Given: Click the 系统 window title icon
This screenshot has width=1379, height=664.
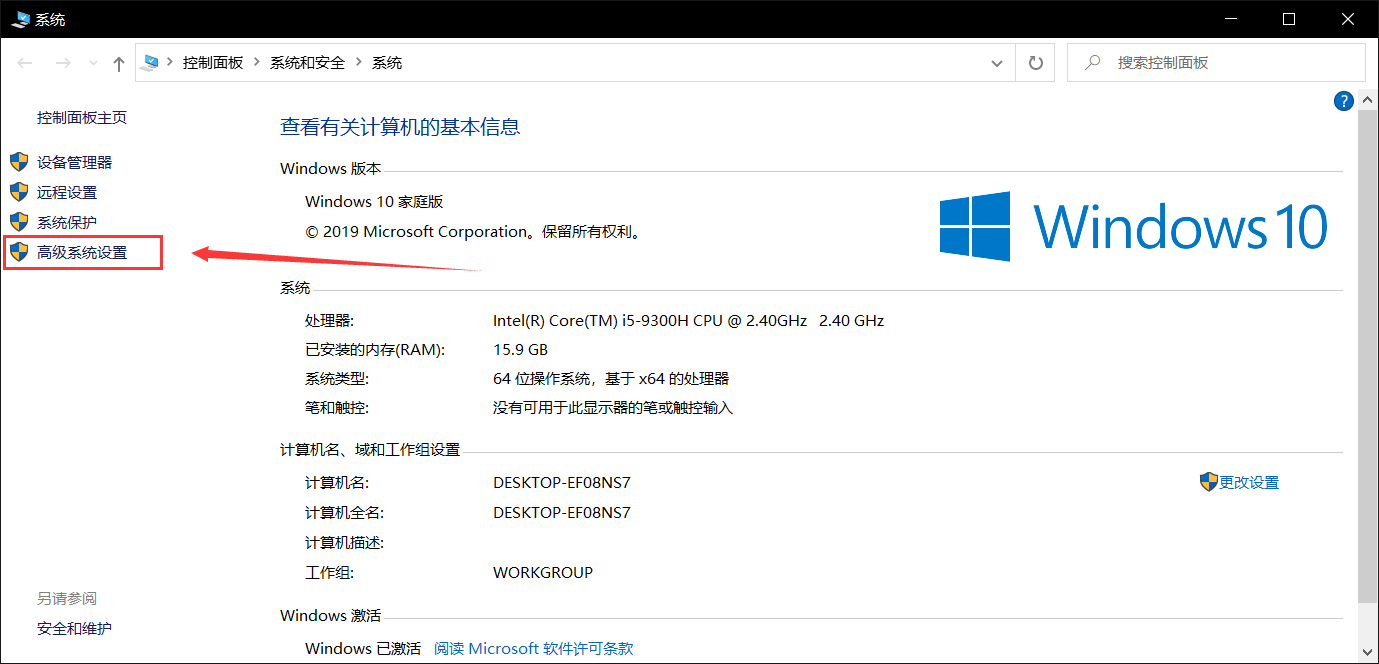Looking at the screenshot, I should pos(20,19).
